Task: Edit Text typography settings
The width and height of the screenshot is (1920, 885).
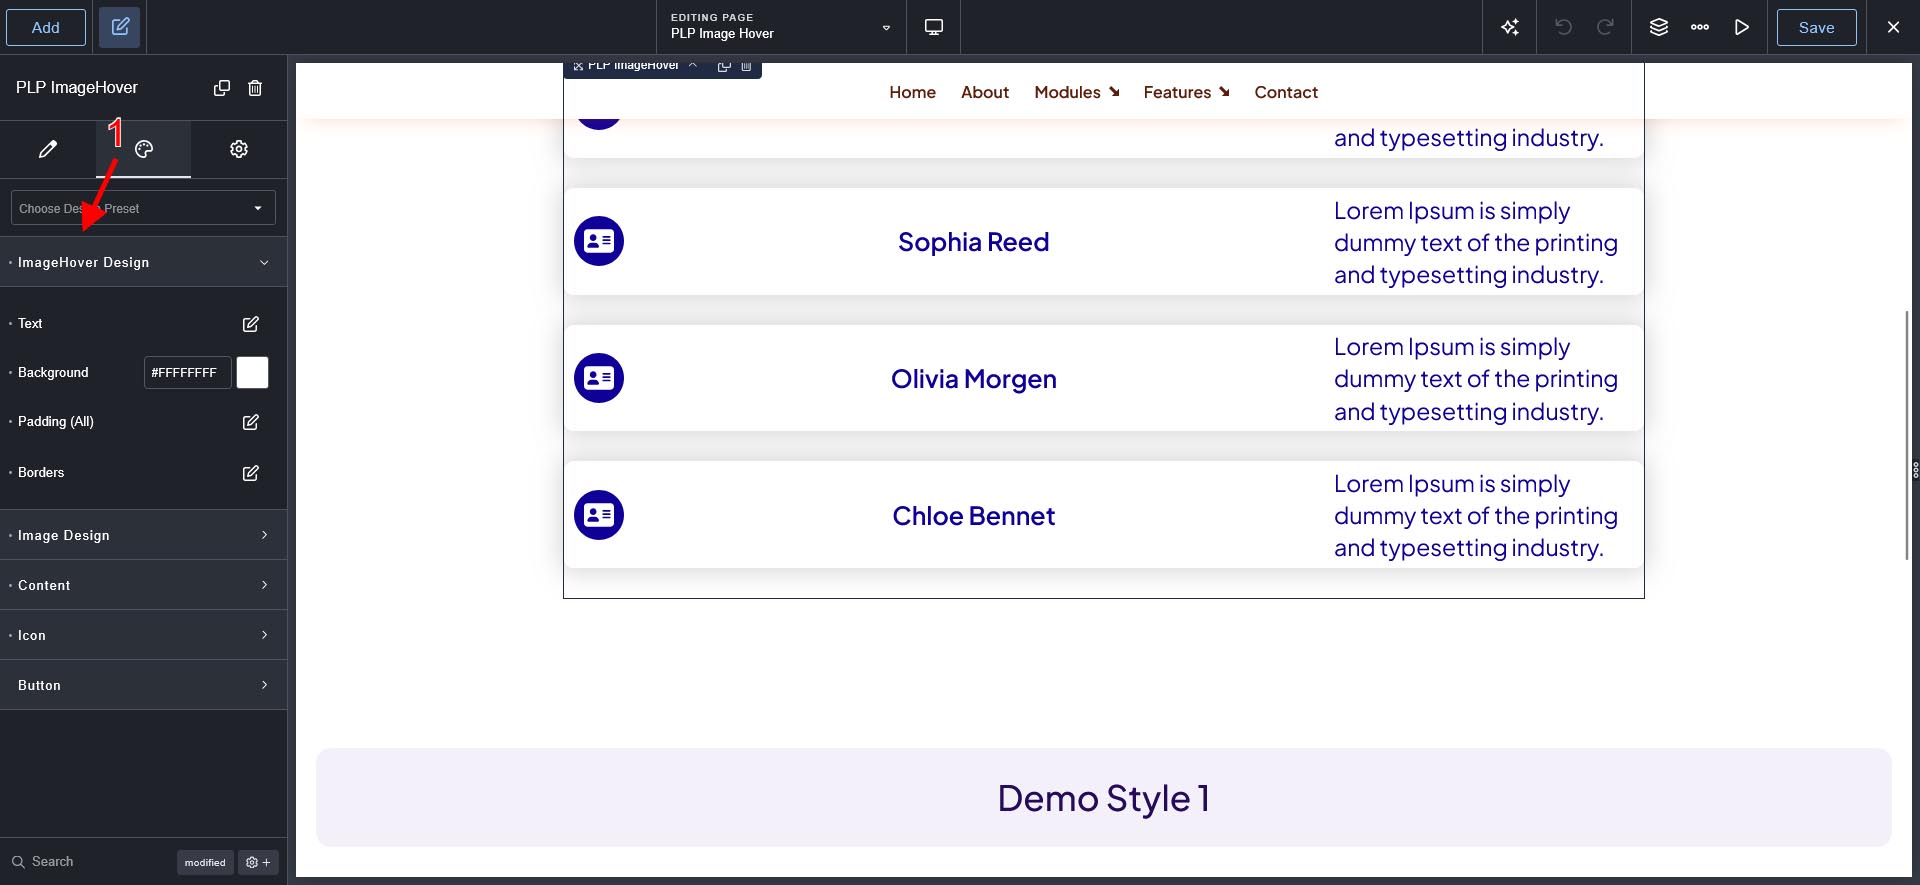Action: (251, 324)
